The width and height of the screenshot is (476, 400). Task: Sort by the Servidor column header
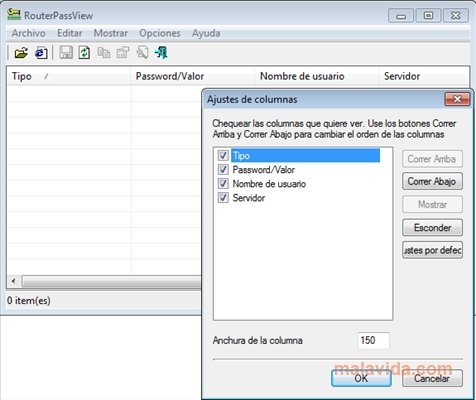click(424, 76)
